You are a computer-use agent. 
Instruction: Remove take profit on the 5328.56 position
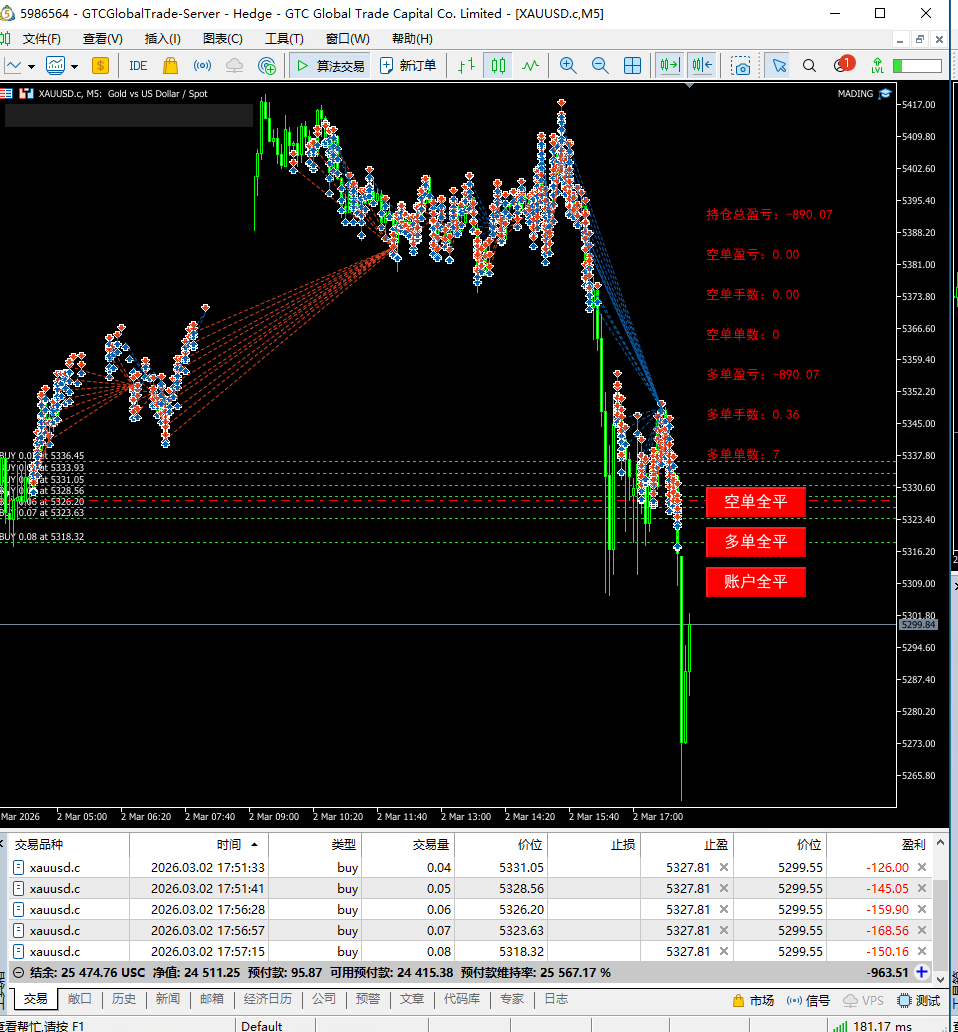(x=724, y=889)
